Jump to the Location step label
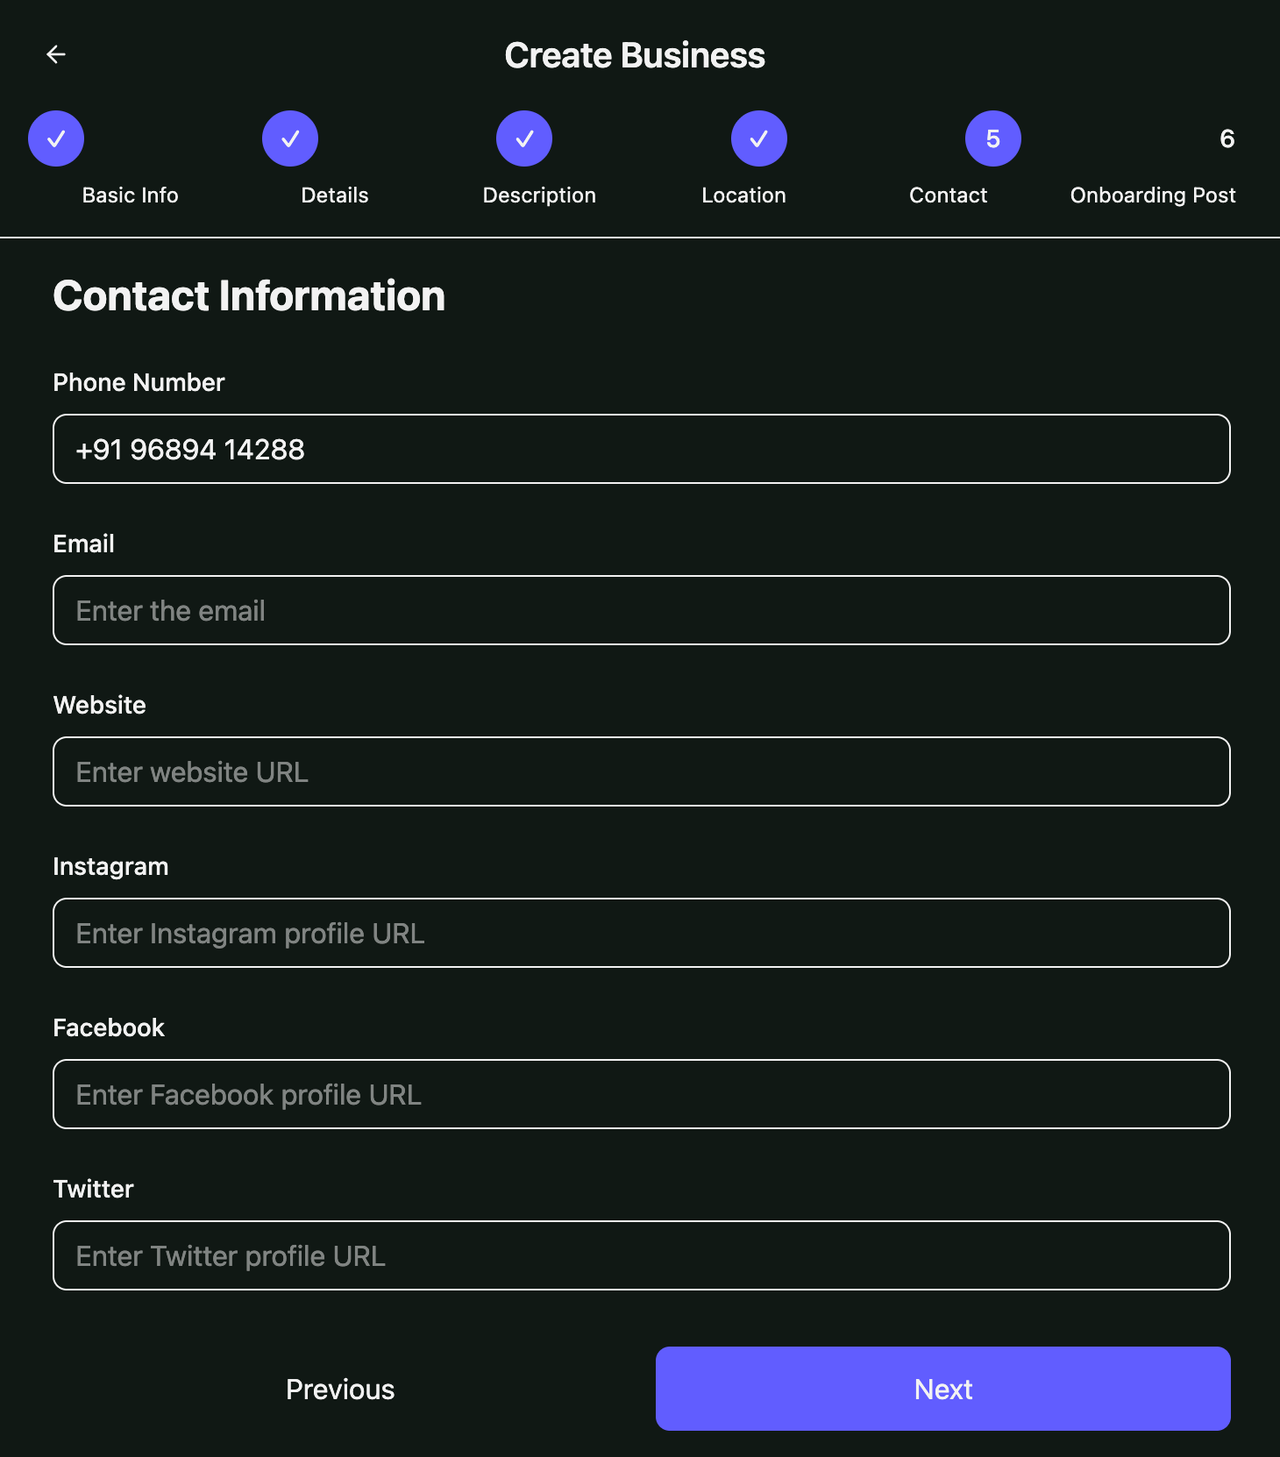 744,196
